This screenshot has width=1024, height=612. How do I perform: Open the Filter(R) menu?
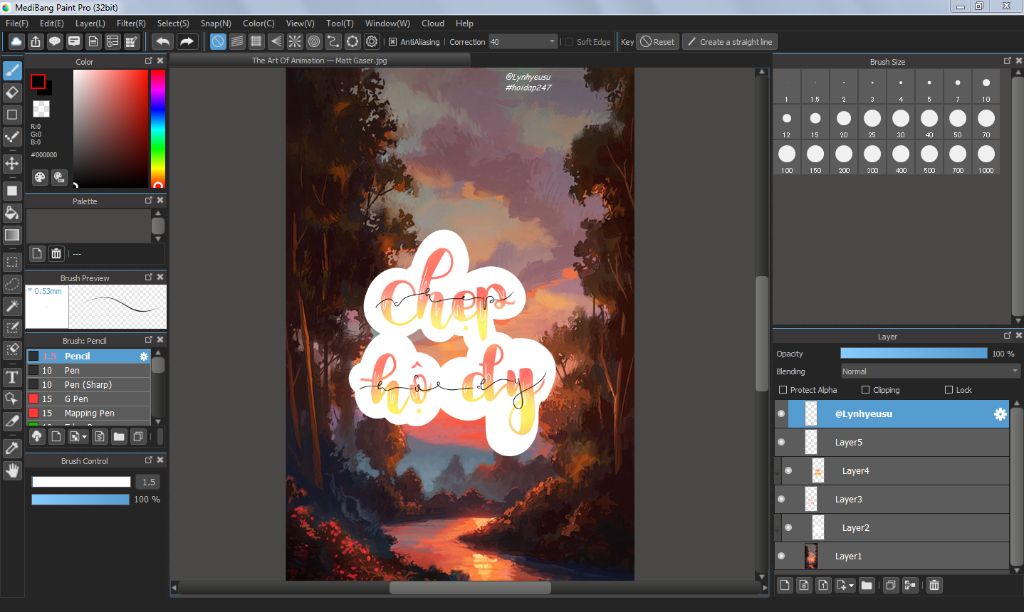[131, 24]
